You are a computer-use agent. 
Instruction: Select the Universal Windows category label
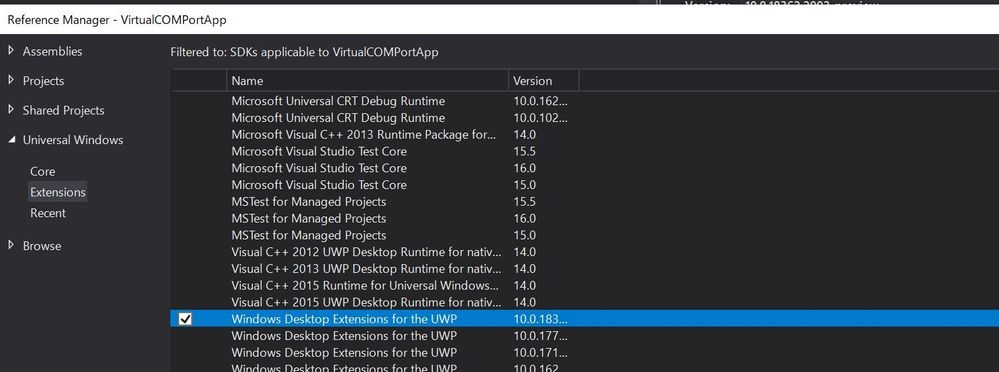[73, 140]
